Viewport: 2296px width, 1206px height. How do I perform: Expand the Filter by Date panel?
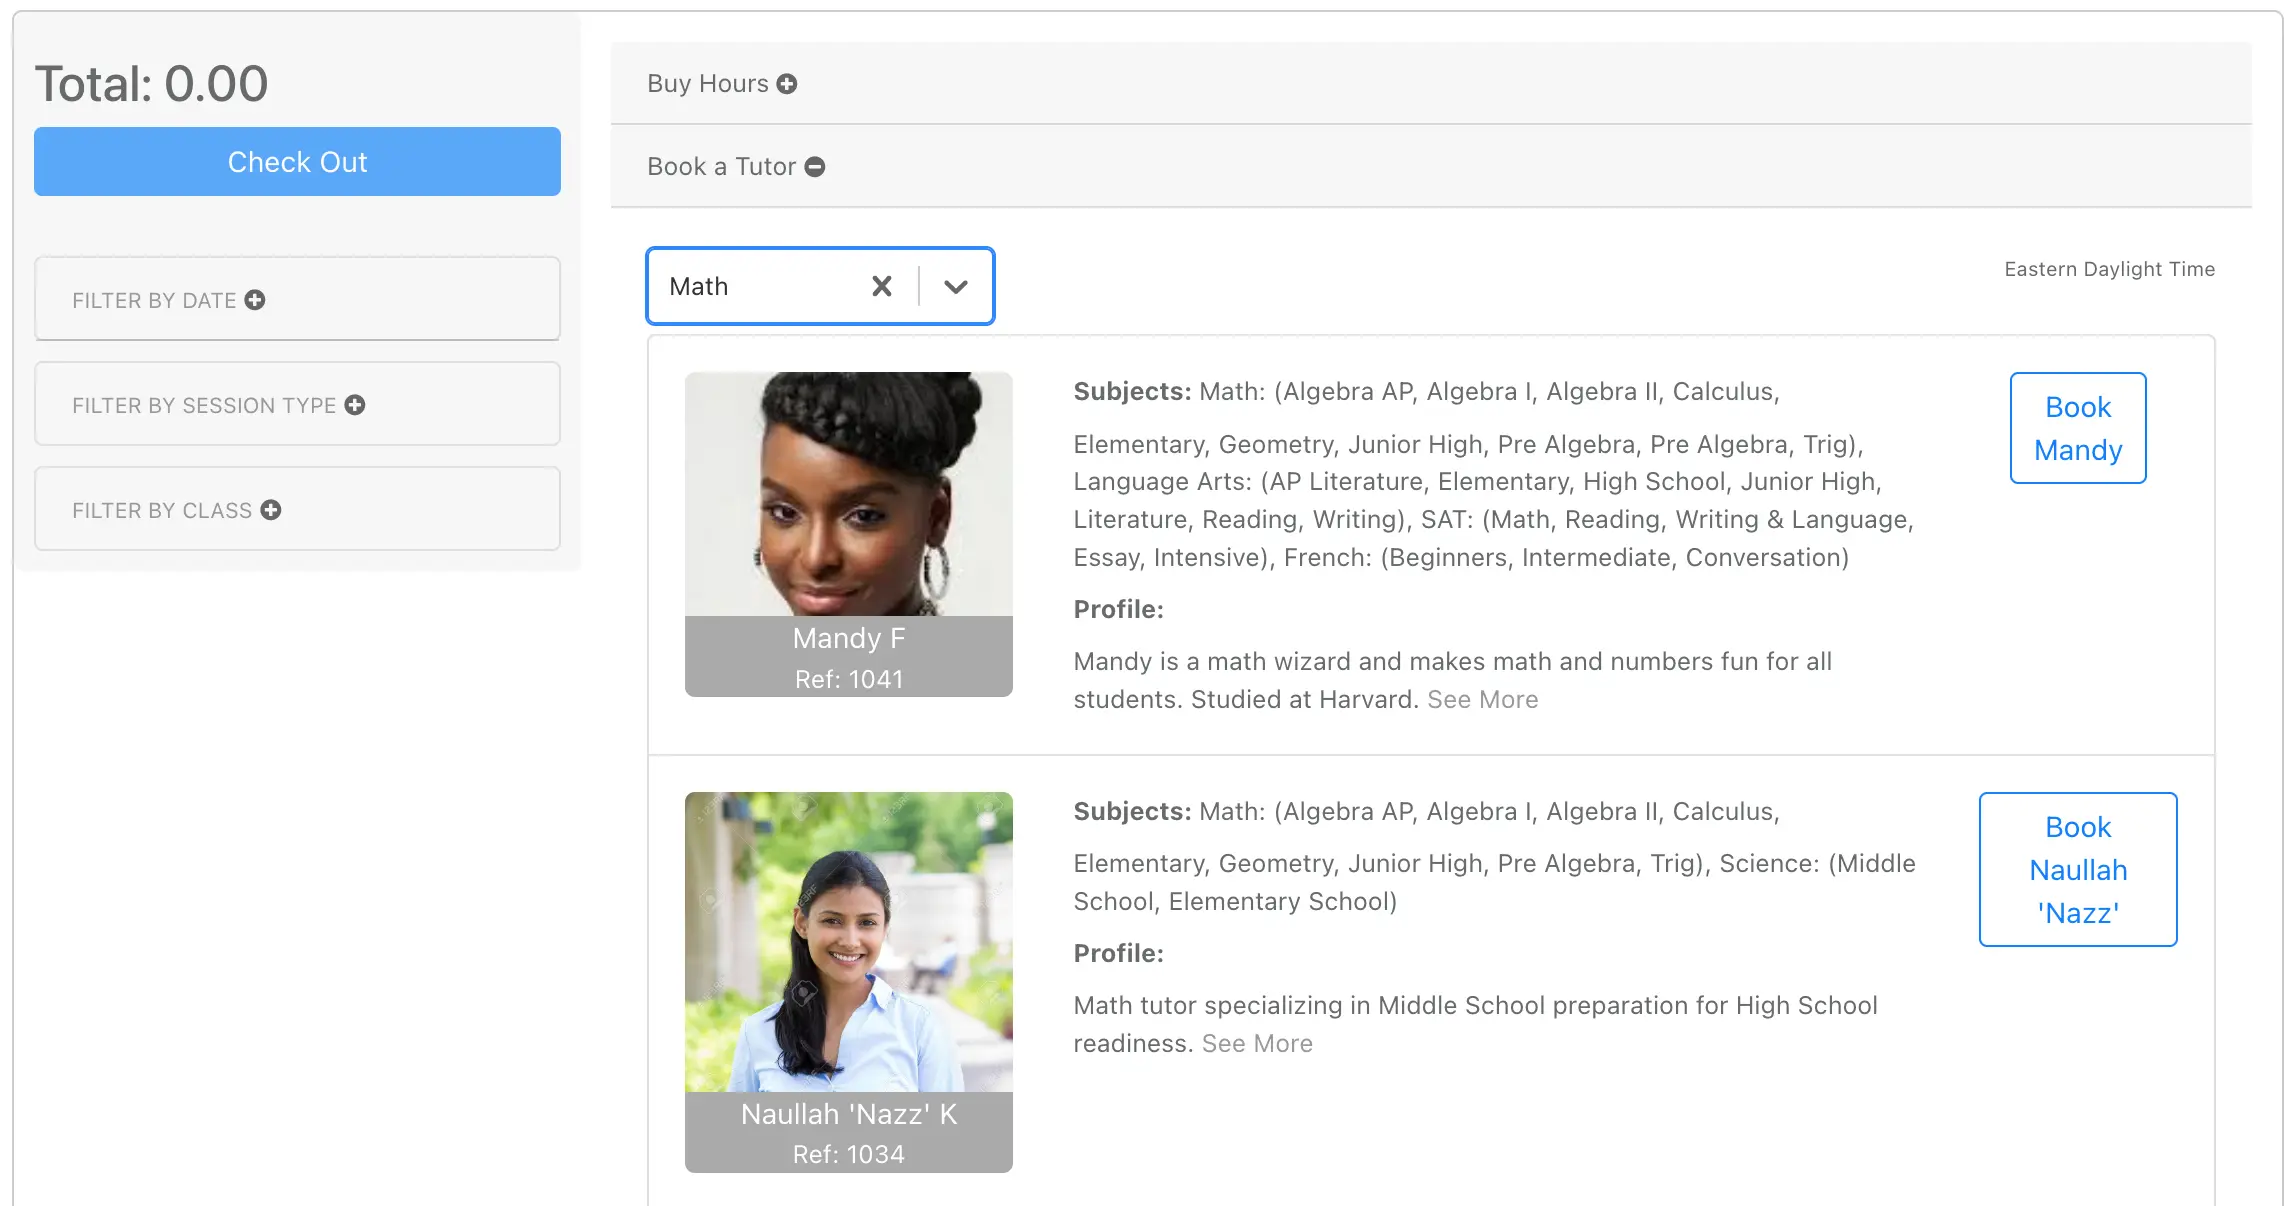[x=297, y=299]
